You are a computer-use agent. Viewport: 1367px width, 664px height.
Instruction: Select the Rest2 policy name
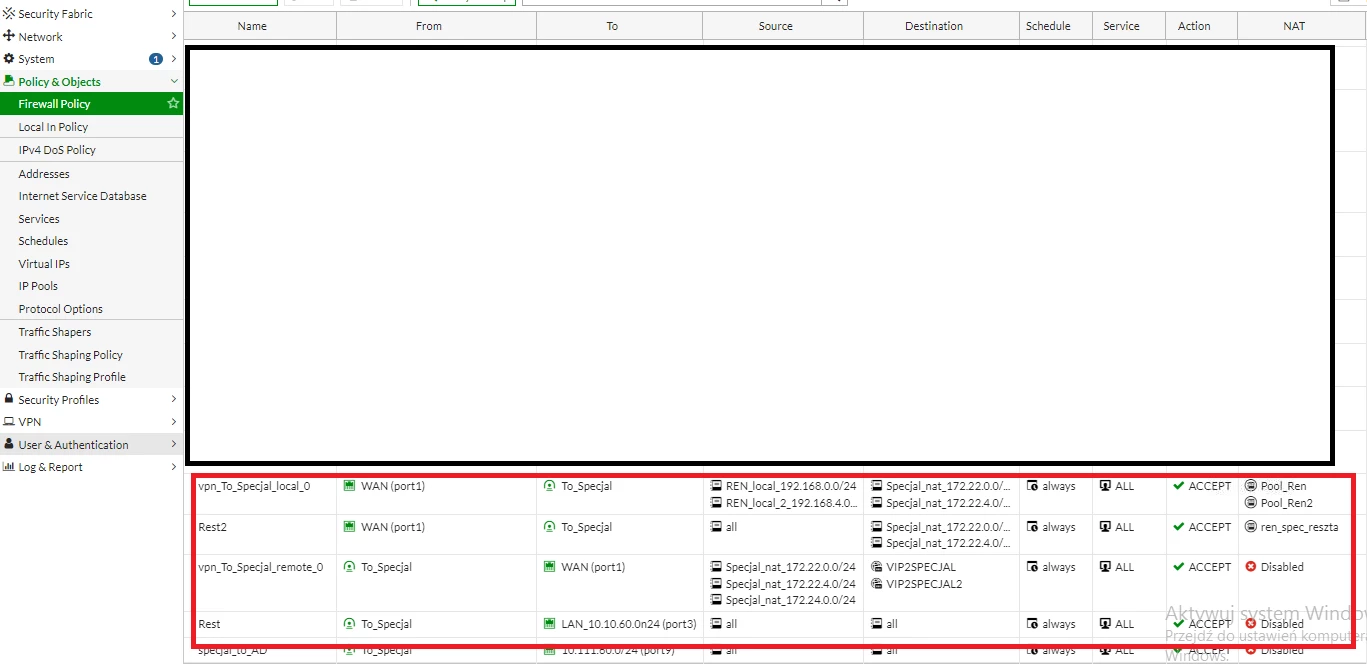click(213, 527)
